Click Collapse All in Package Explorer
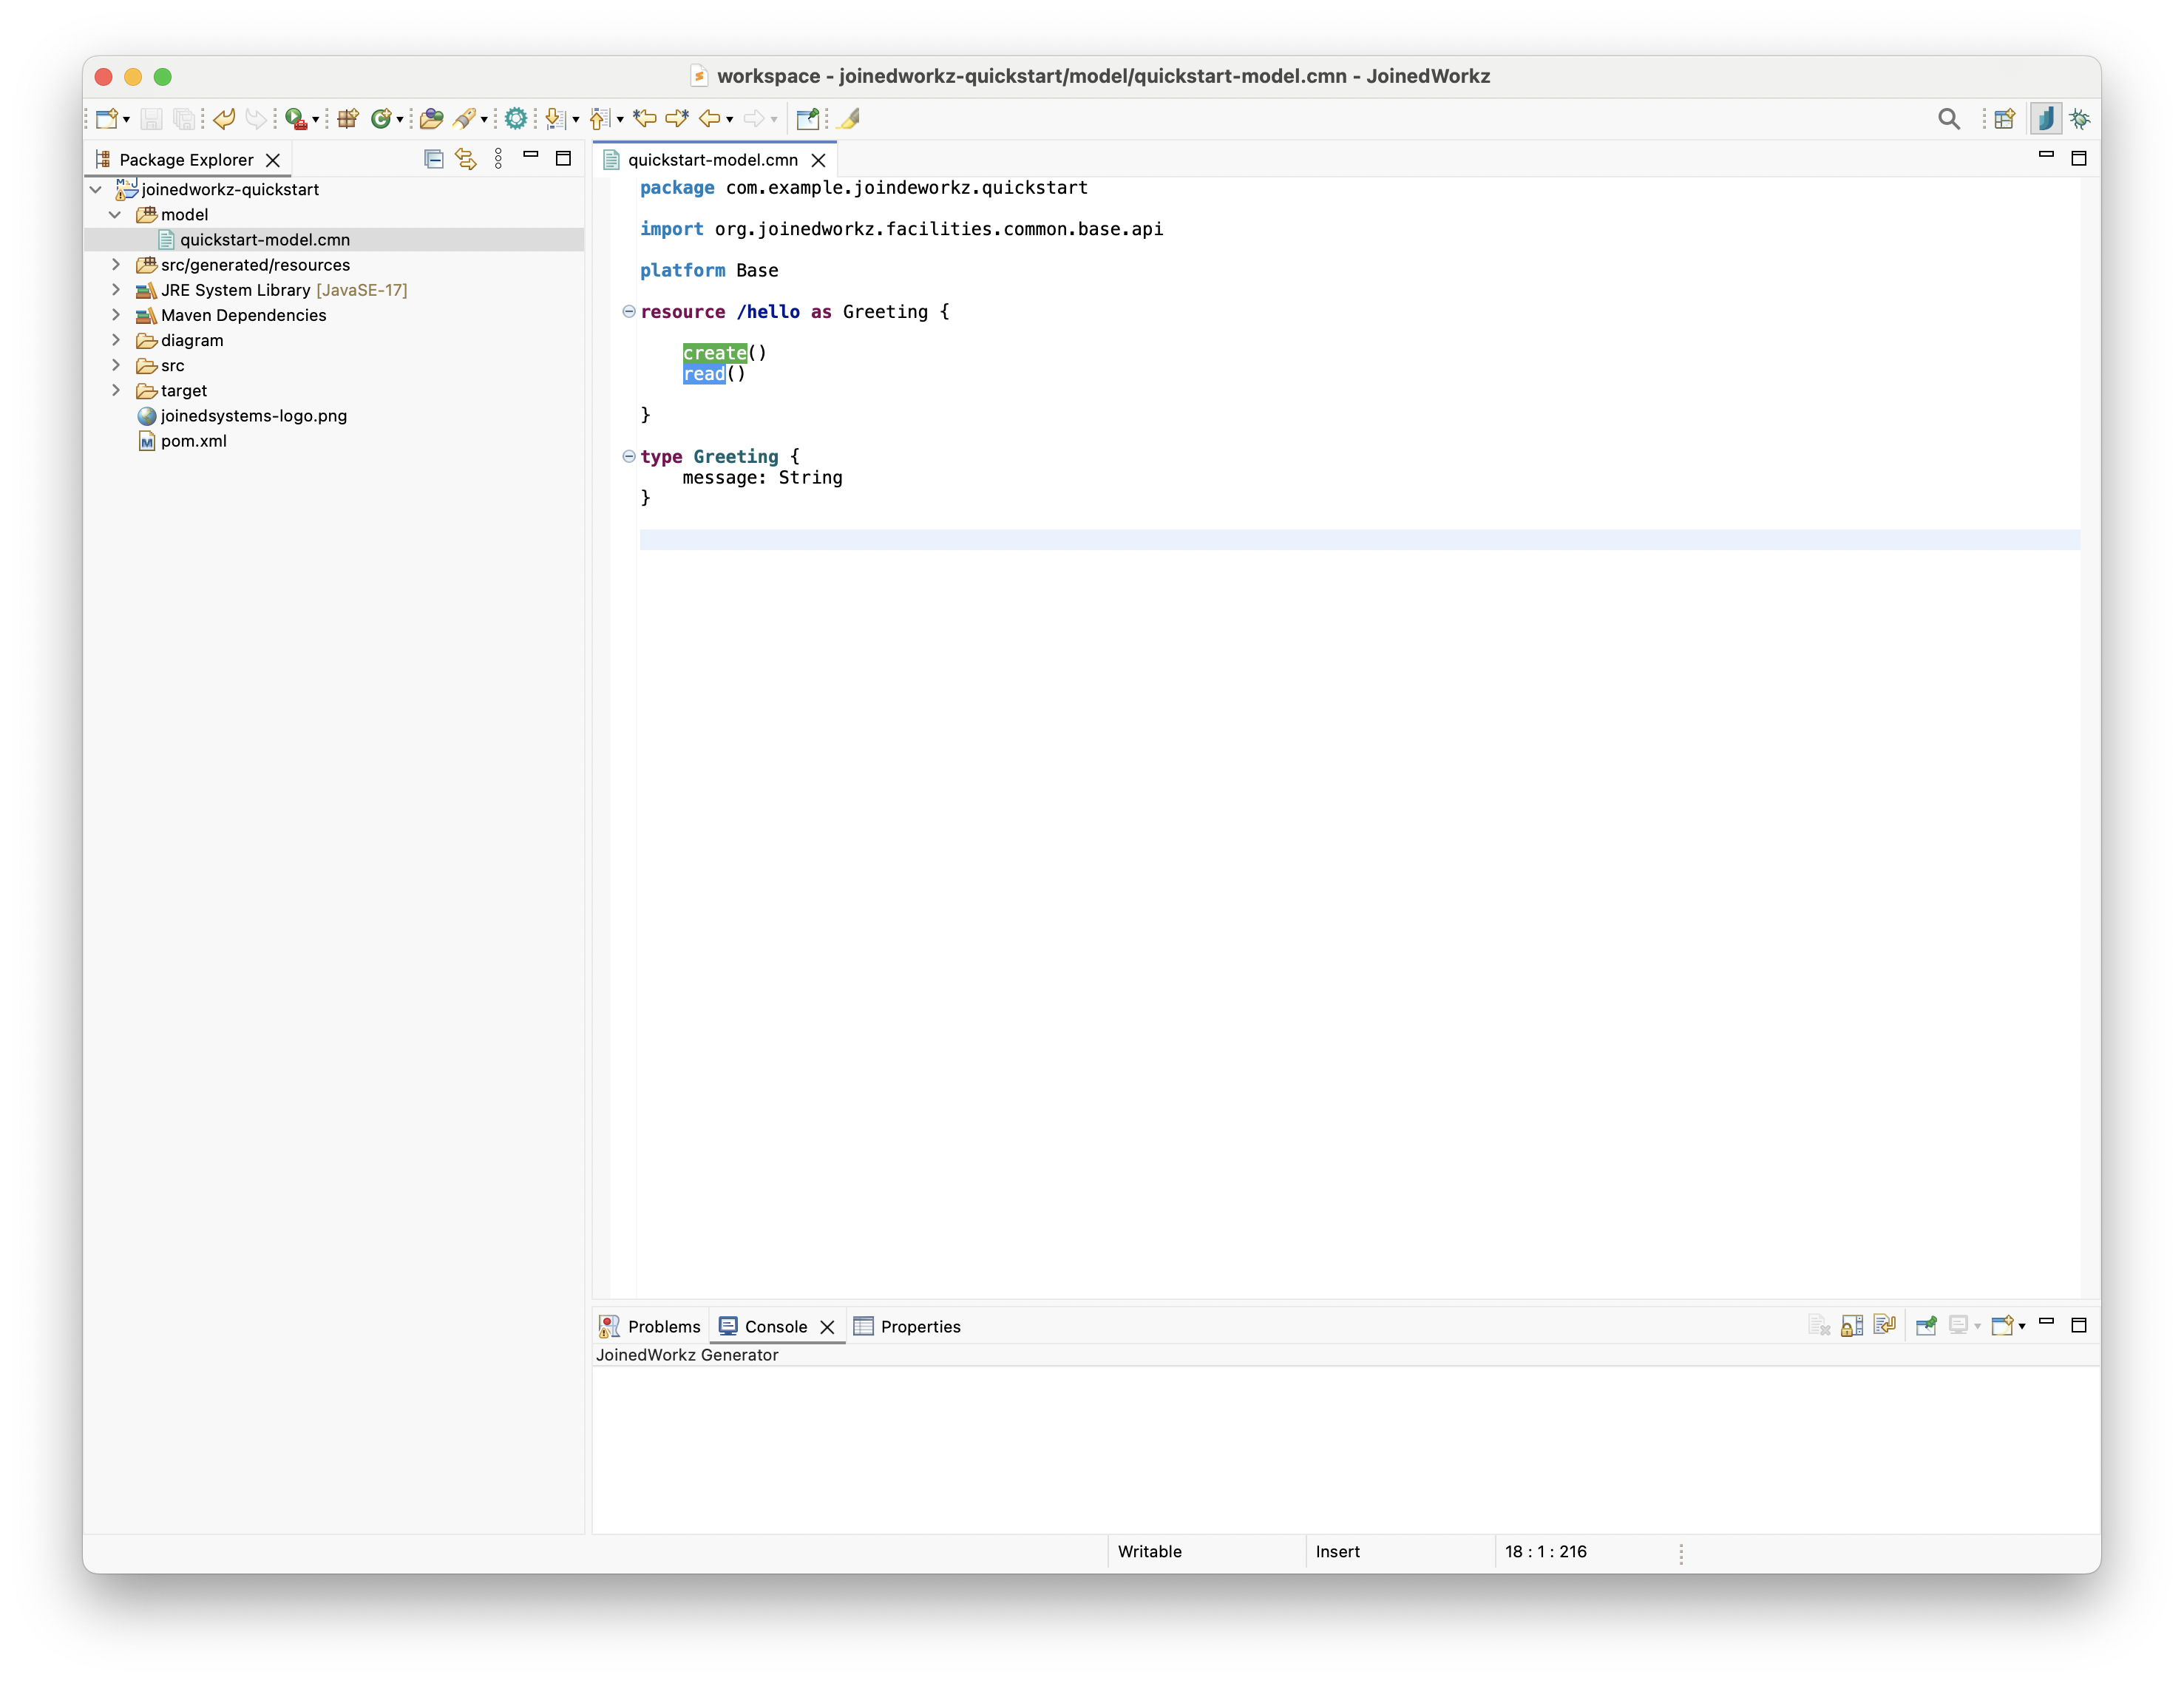 tap(433, 159)
